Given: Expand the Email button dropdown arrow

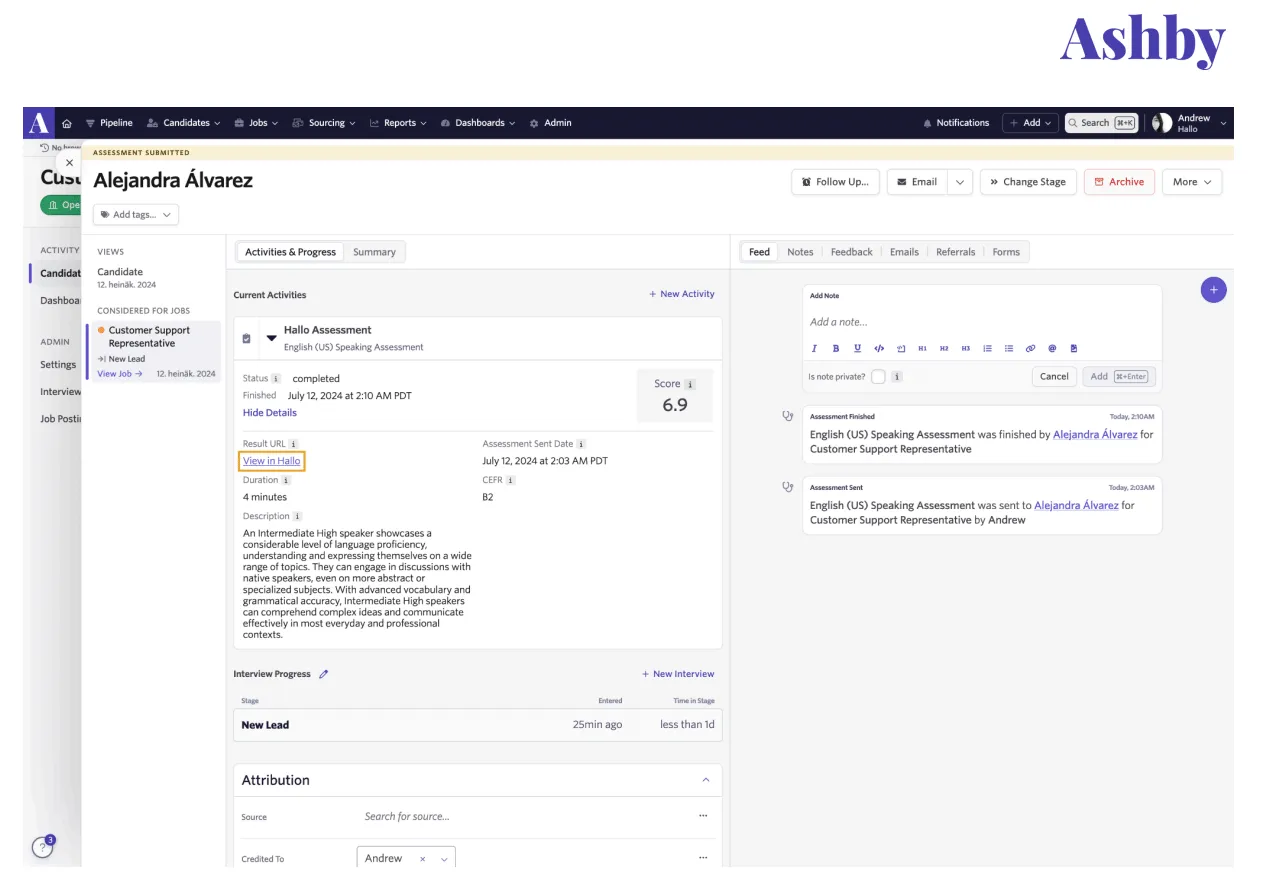Looking at the screenshot, I should pyautogui.click(x=960, y=182).
